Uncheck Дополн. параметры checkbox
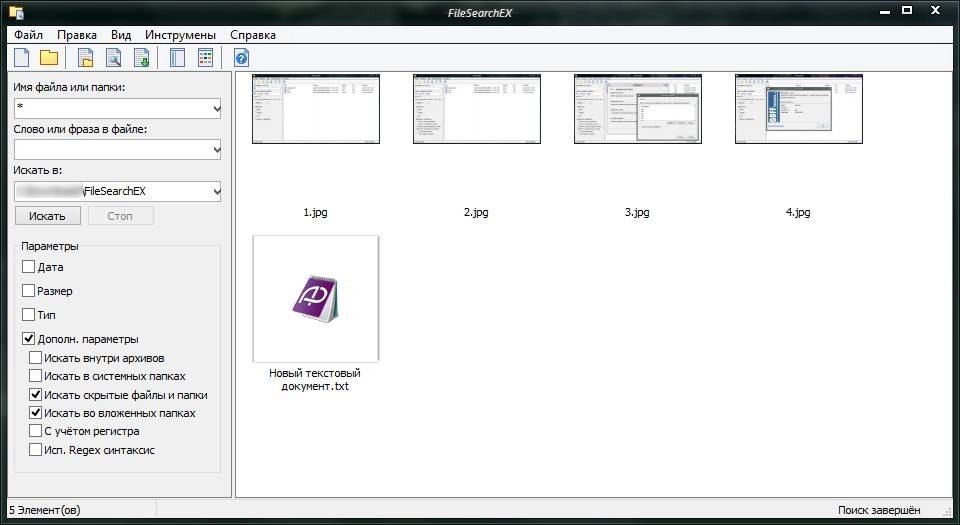This screenshot has height=525, width=960. [x=28, y=338]
